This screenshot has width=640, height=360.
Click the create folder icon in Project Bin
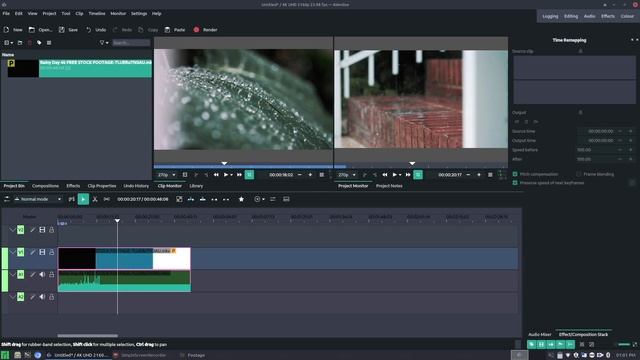pos(20,43)
